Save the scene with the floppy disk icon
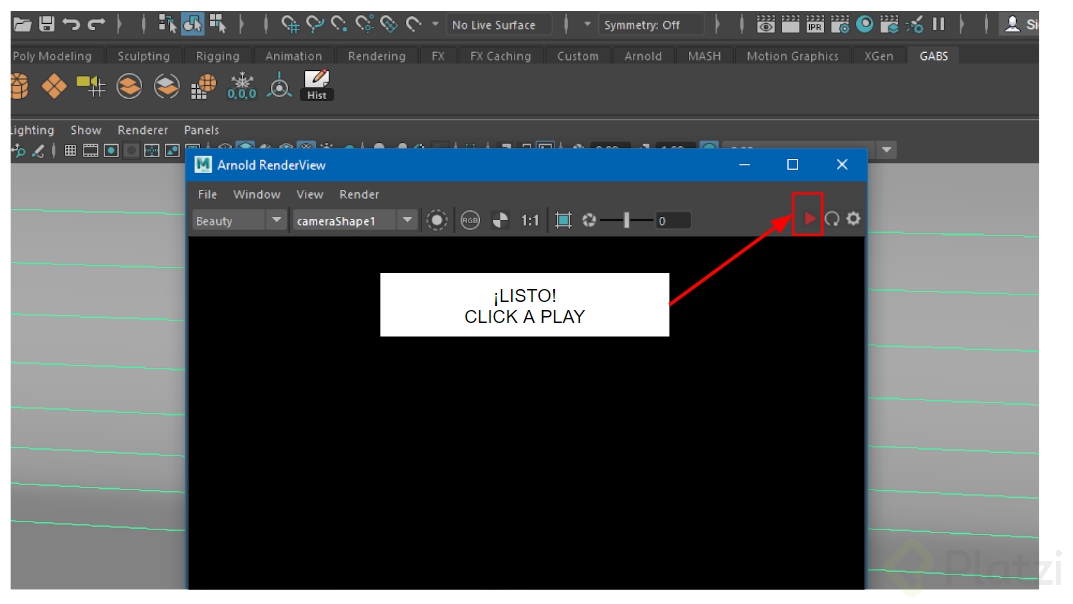 coord(47,25)
